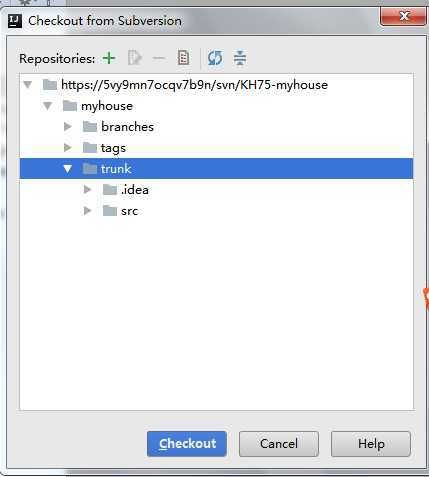This screenshot has width=429, height=477.
Task: Collapse the trunk folder
Action: point(68,169)
